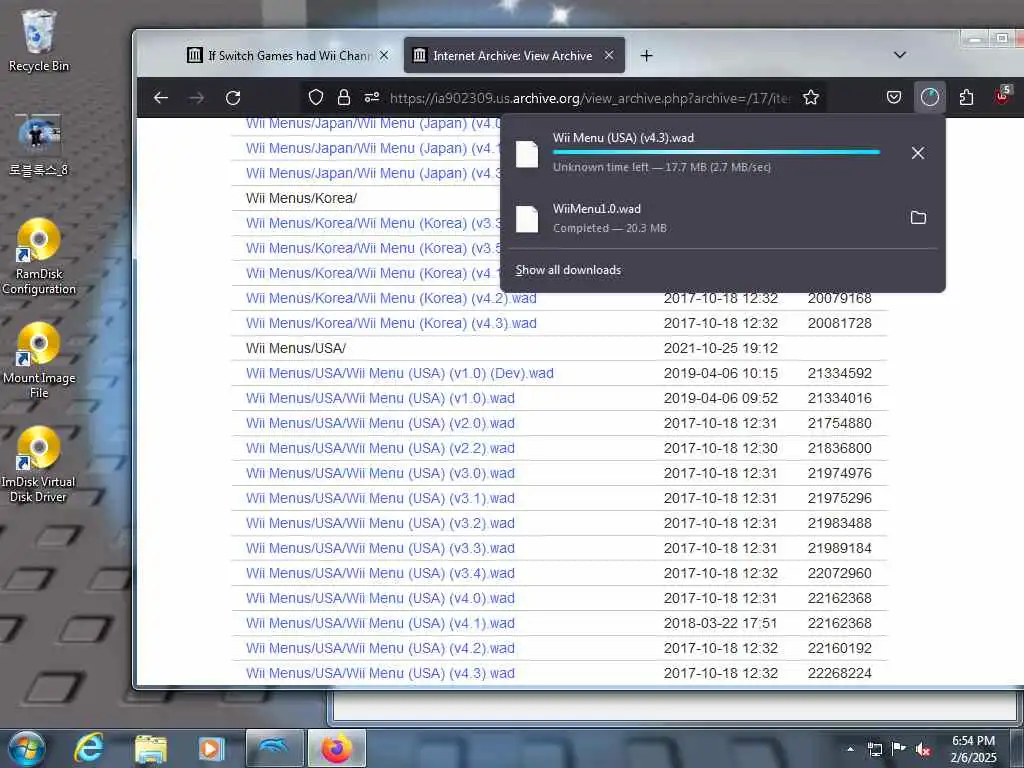Click the muted volume tray icon
The width and height of the screenshot is (1024, 768).
pyautogui.click(x=923, y=749)
